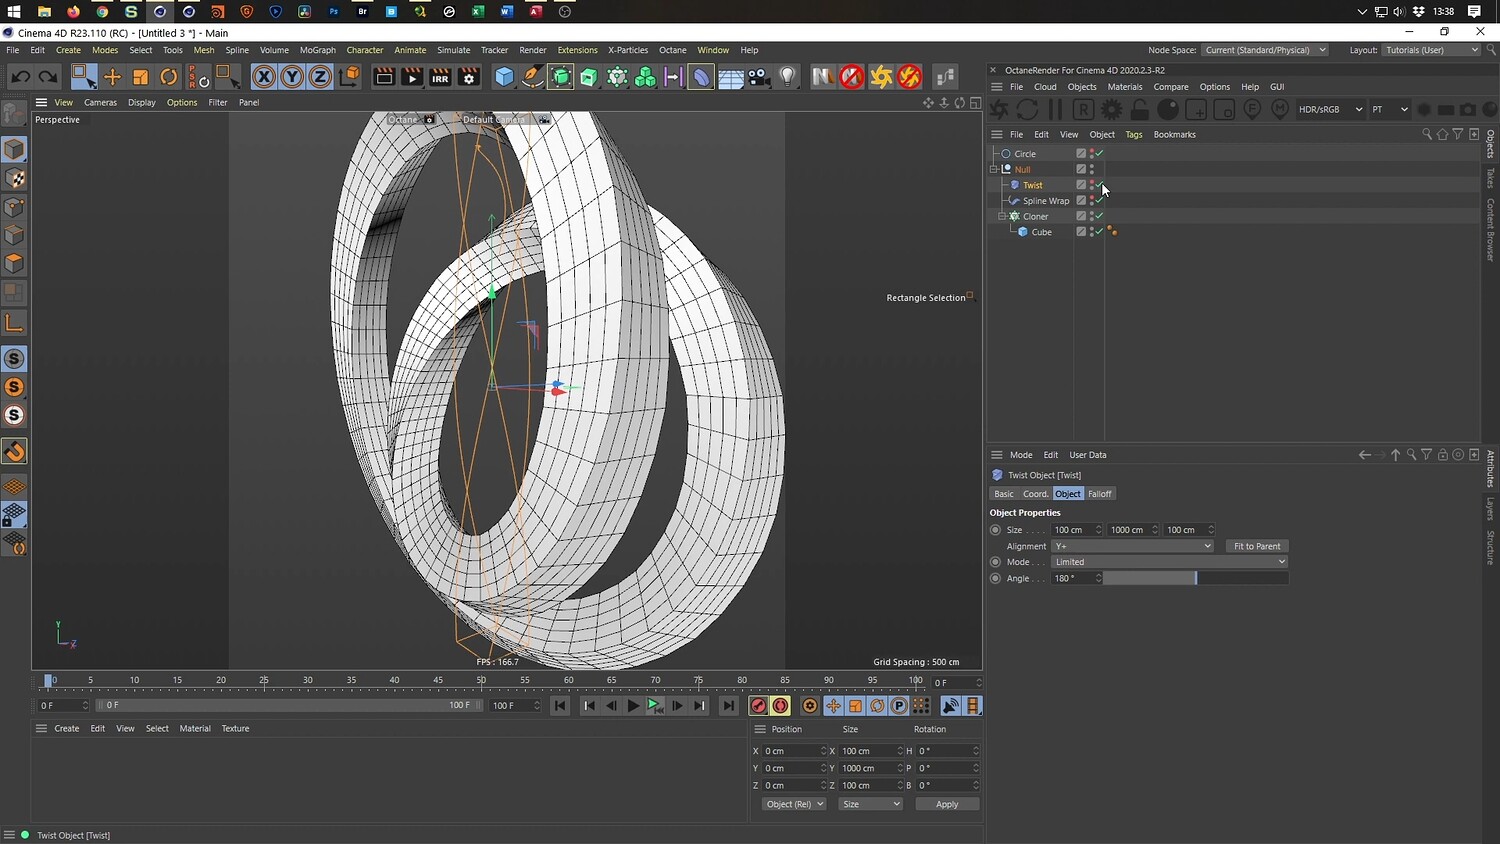The height and width of the screenshot is (844, 1500).
Task: Click the Angle slider bar
Action: click(x=1195, y=578)
